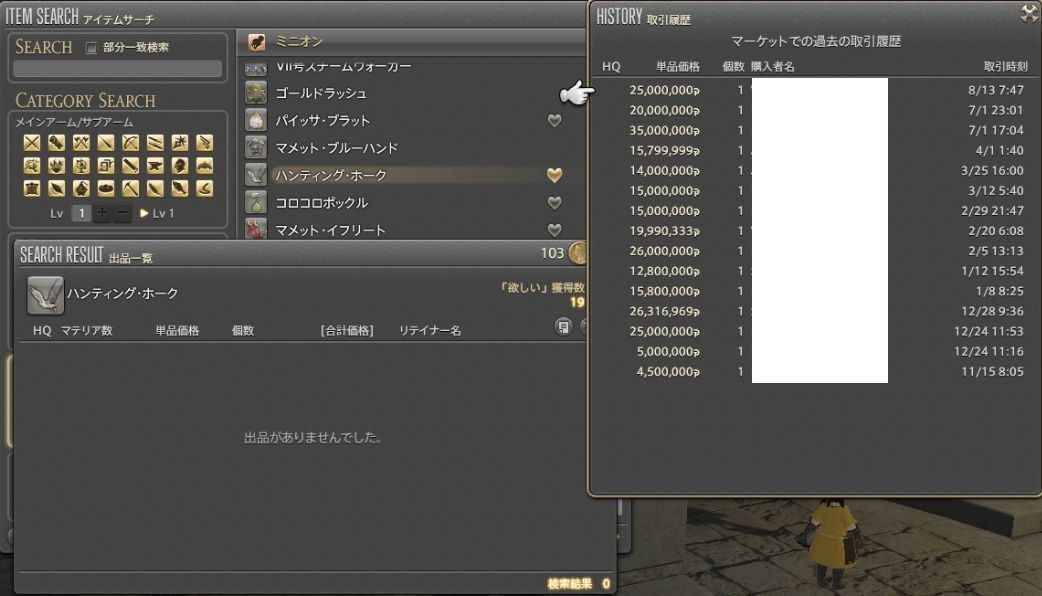Sort results by マテリア数 column
This screenshot has width=1042, height=596.
86,330
